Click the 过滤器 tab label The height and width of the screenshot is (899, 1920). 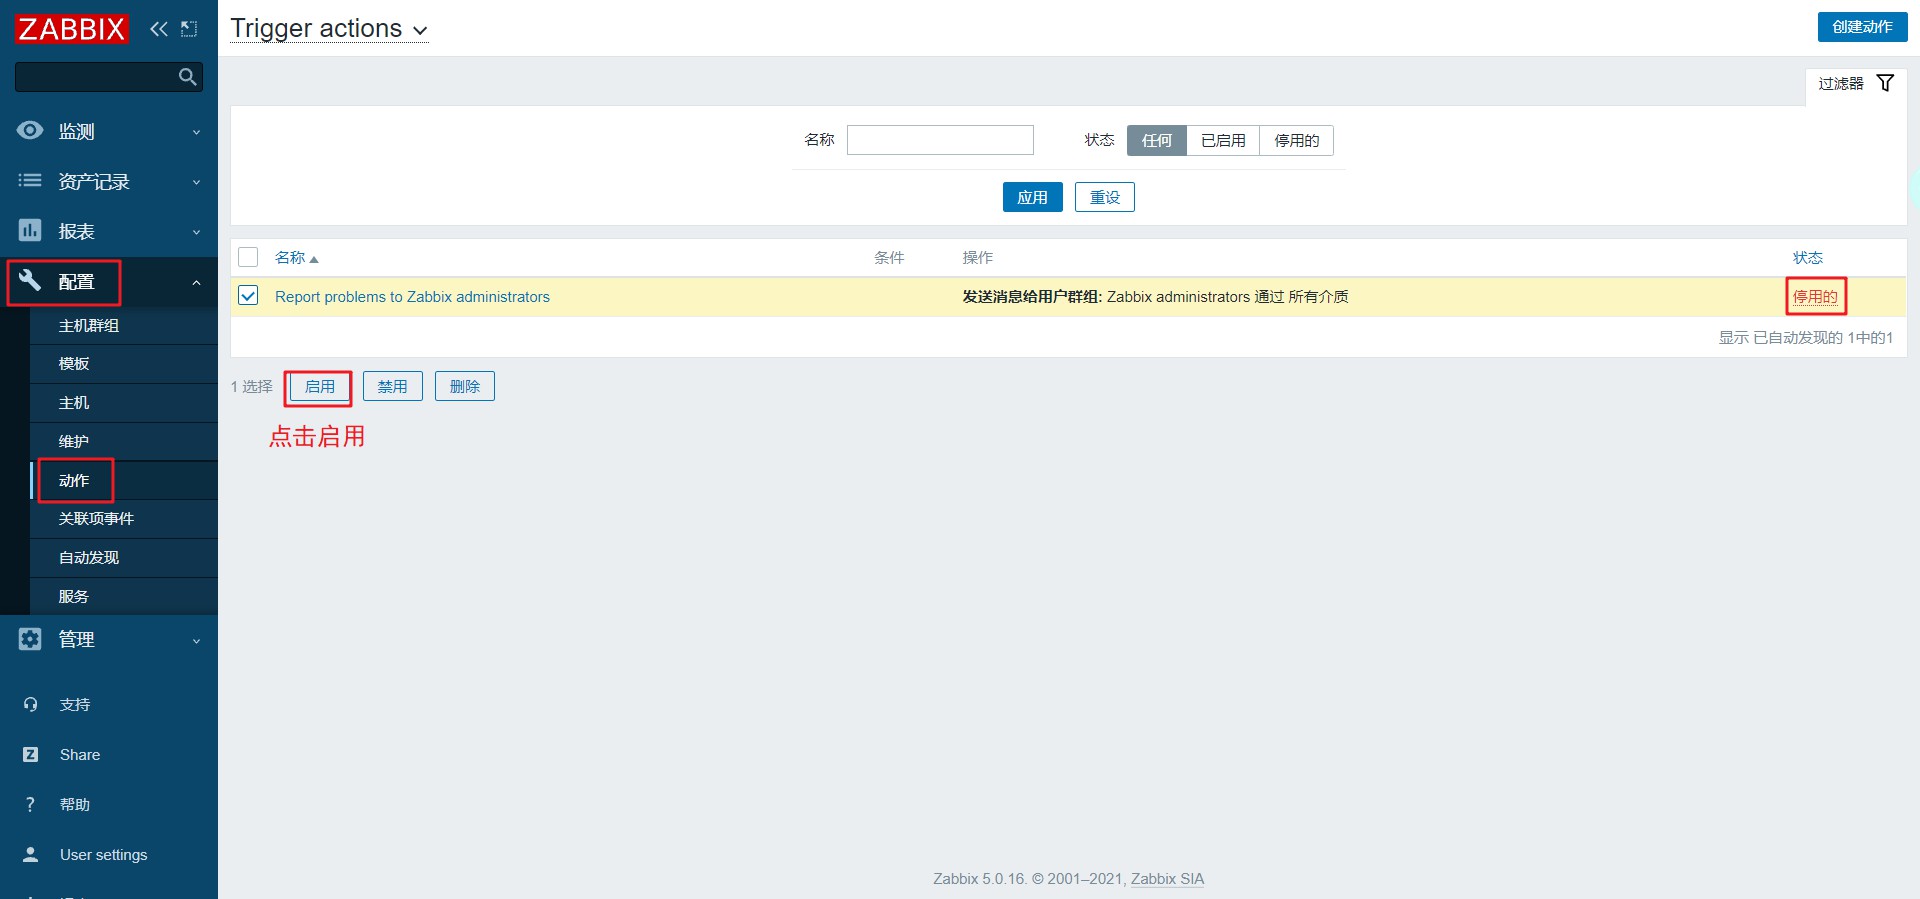click(1841, 84)
